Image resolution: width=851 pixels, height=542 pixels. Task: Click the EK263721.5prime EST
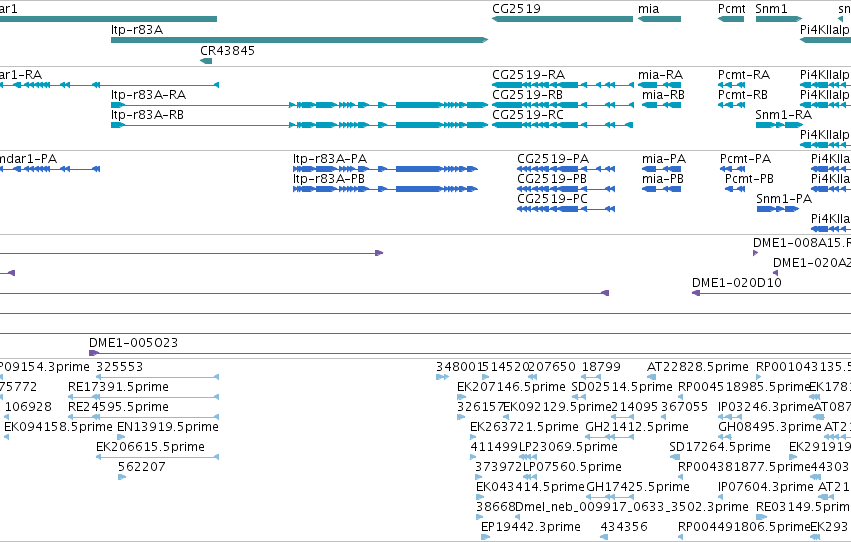(474, 437)
